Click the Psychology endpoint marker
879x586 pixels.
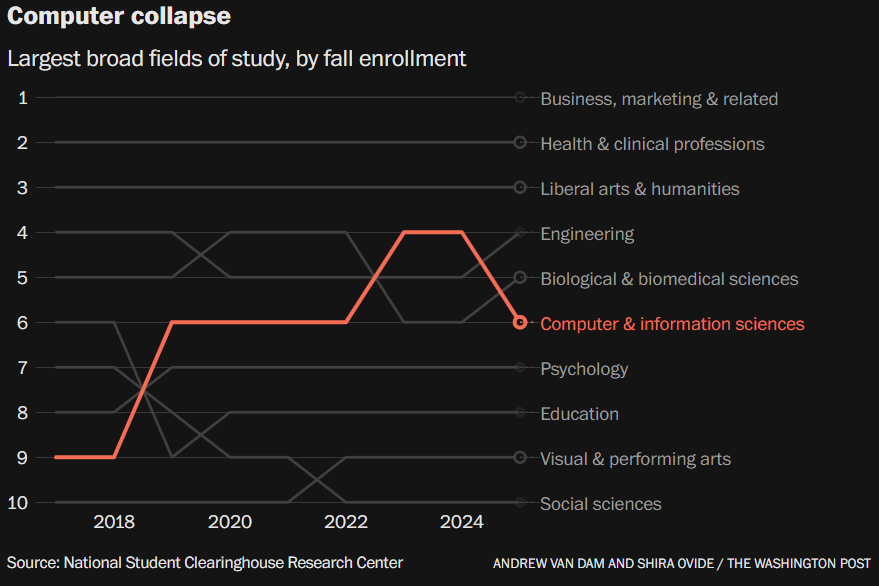pyautogui.click(x=520, y=367)
